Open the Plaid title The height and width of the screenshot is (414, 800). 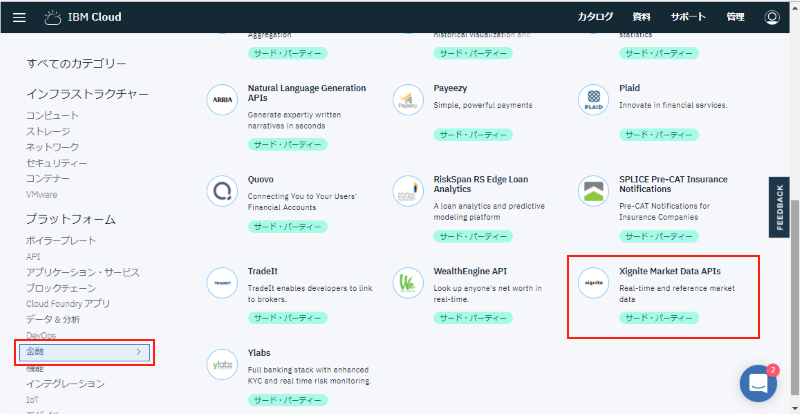tap(629, 88)
